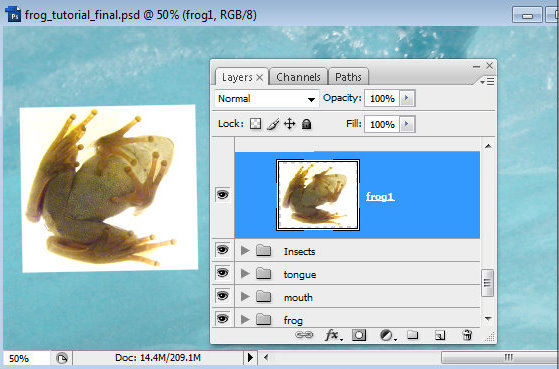Image resolution: width=559 pixels, height=369 pixels.
Task: Open the layer style fx menu
Action: coord(333,335)
